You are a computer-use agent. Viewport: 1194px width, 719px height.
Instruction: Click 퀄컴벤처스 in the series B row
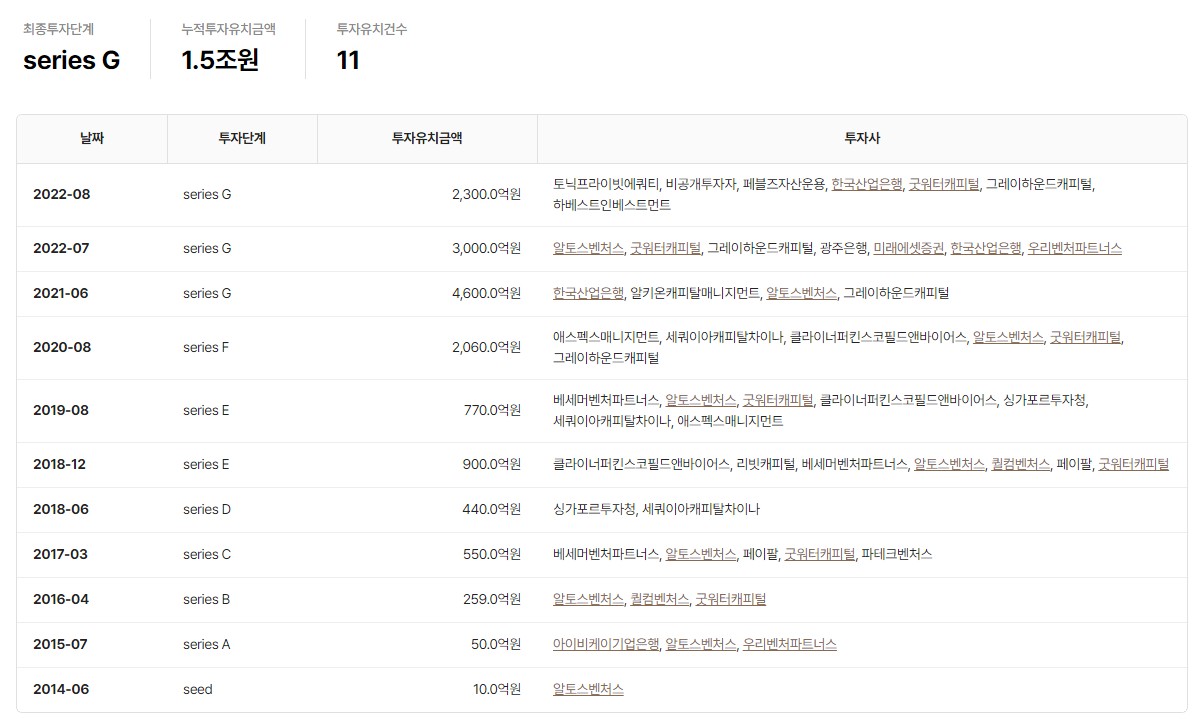(659, 599)
